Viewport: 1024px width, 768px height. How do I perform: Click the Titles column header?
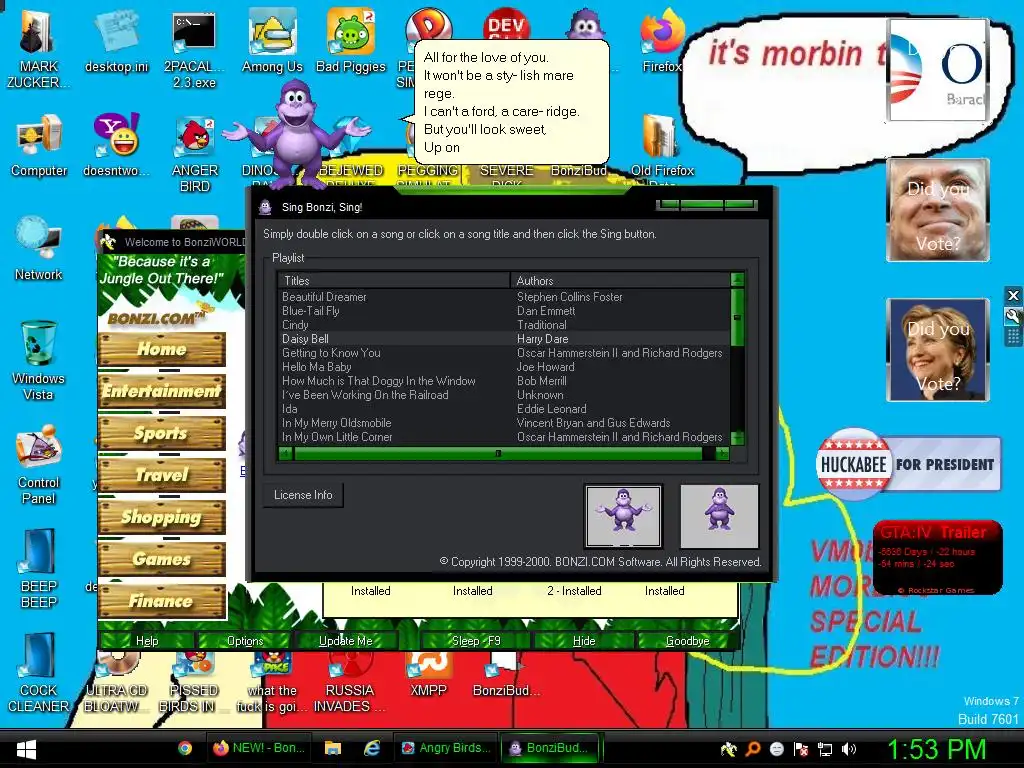394,280
